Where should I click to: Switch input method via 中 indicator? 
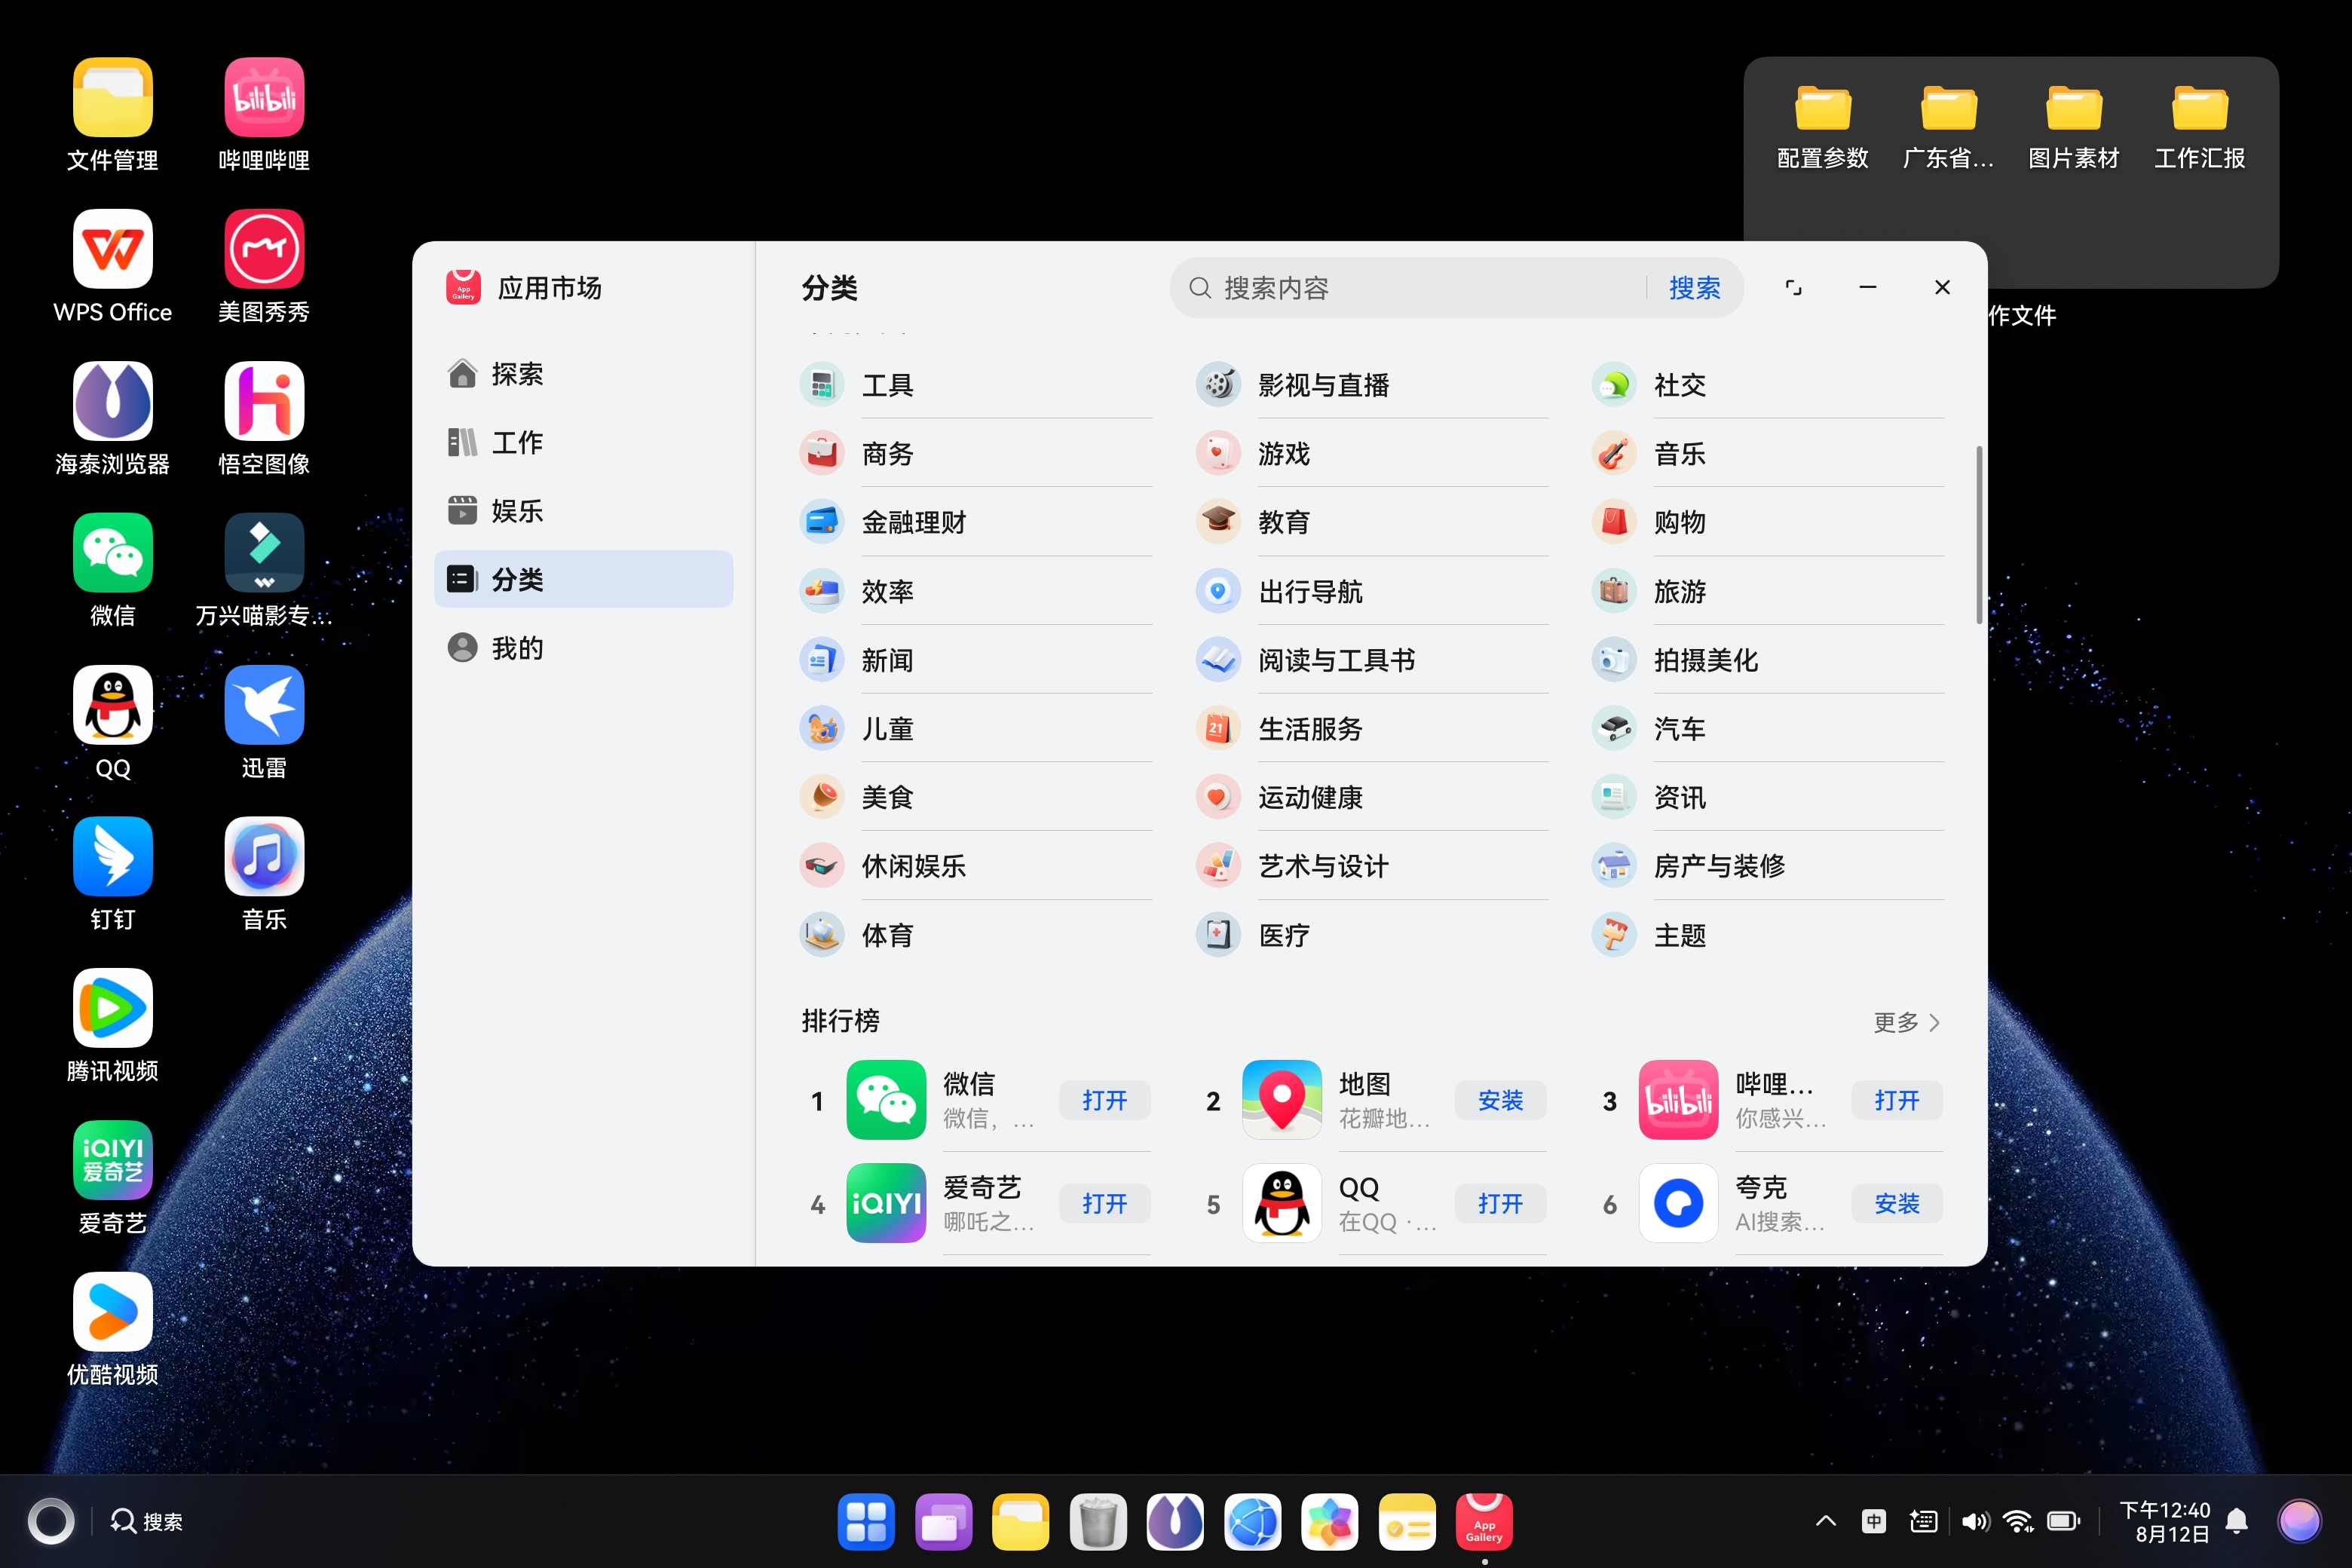pos(1873,1521)
